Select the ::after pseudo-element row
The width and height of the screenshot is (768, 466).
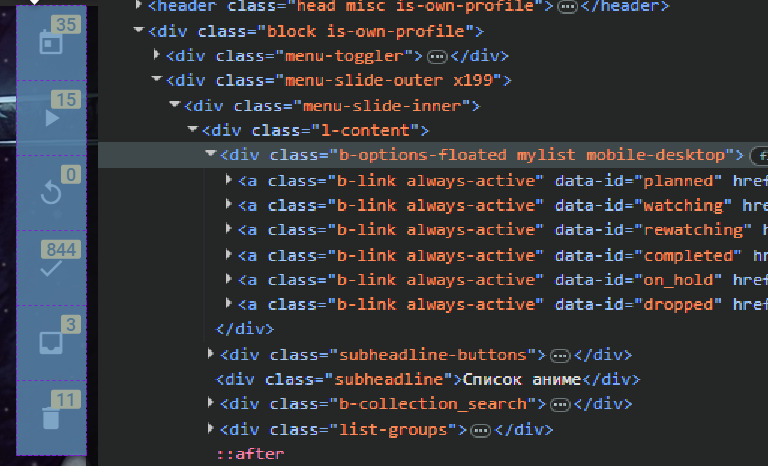(x=250, y=454)
